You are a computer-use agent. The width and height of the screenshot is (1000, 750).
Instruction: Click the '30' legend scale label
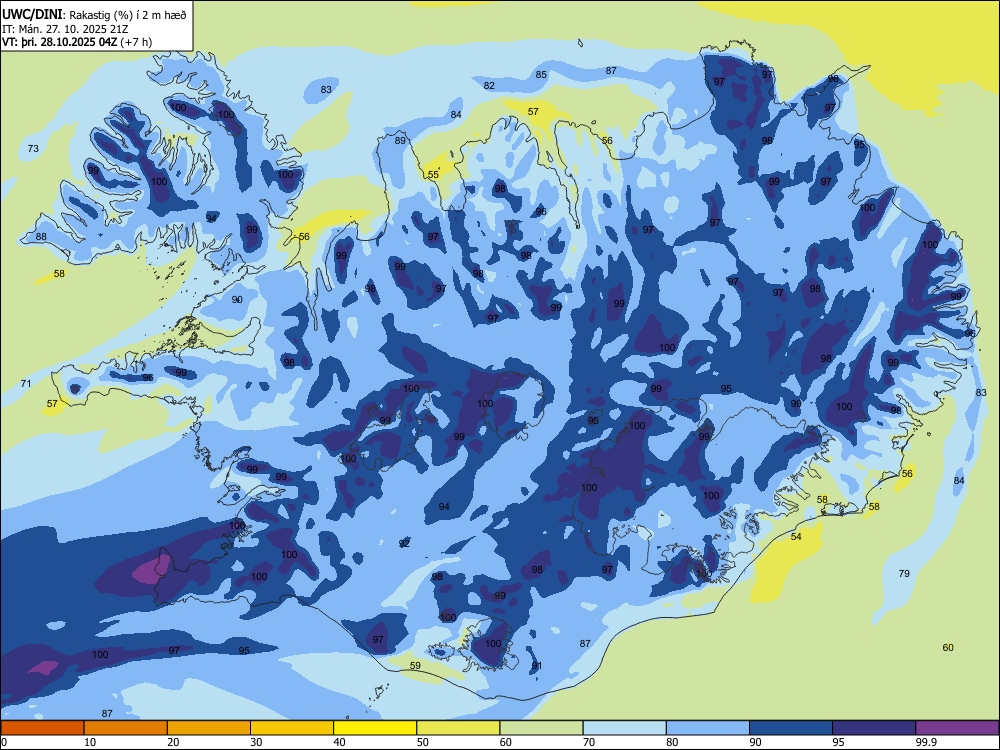(256, 742)
